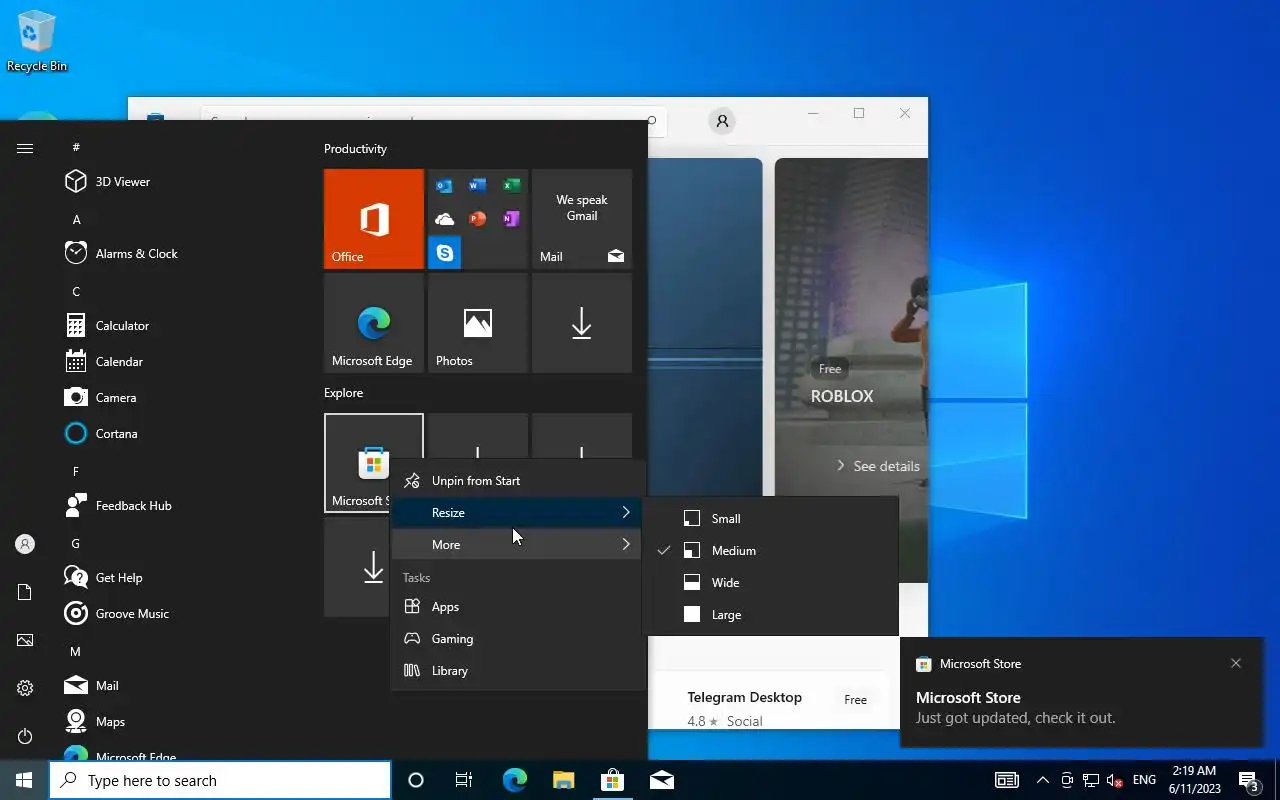Open Documents from the Start sidebar
Screen dimensions: 1280x800
tap(25, 592)
